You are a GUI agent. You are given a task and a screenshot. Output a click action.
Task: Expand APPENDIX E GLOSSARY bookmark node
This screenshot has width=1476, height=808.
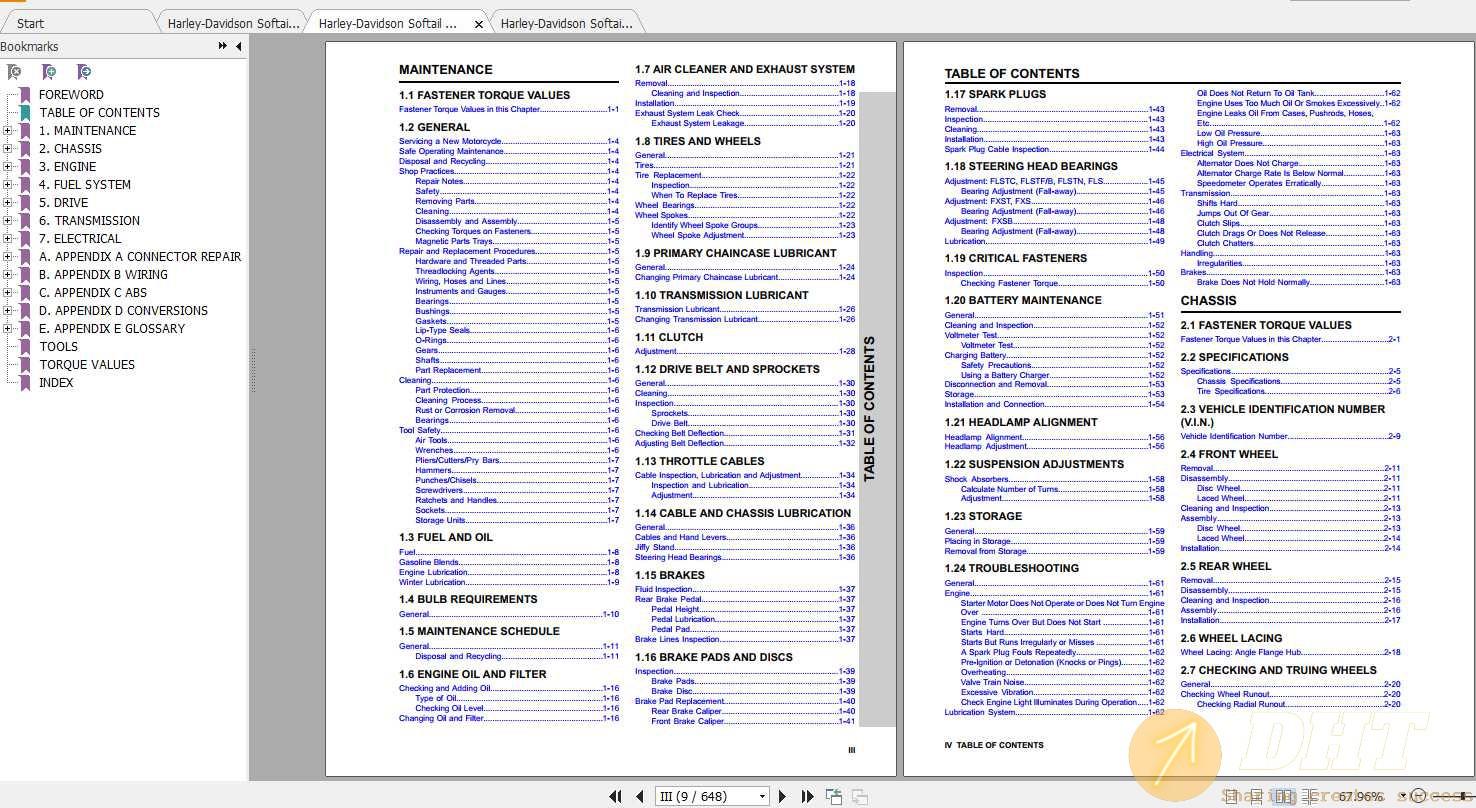click(x=8, y=329)
